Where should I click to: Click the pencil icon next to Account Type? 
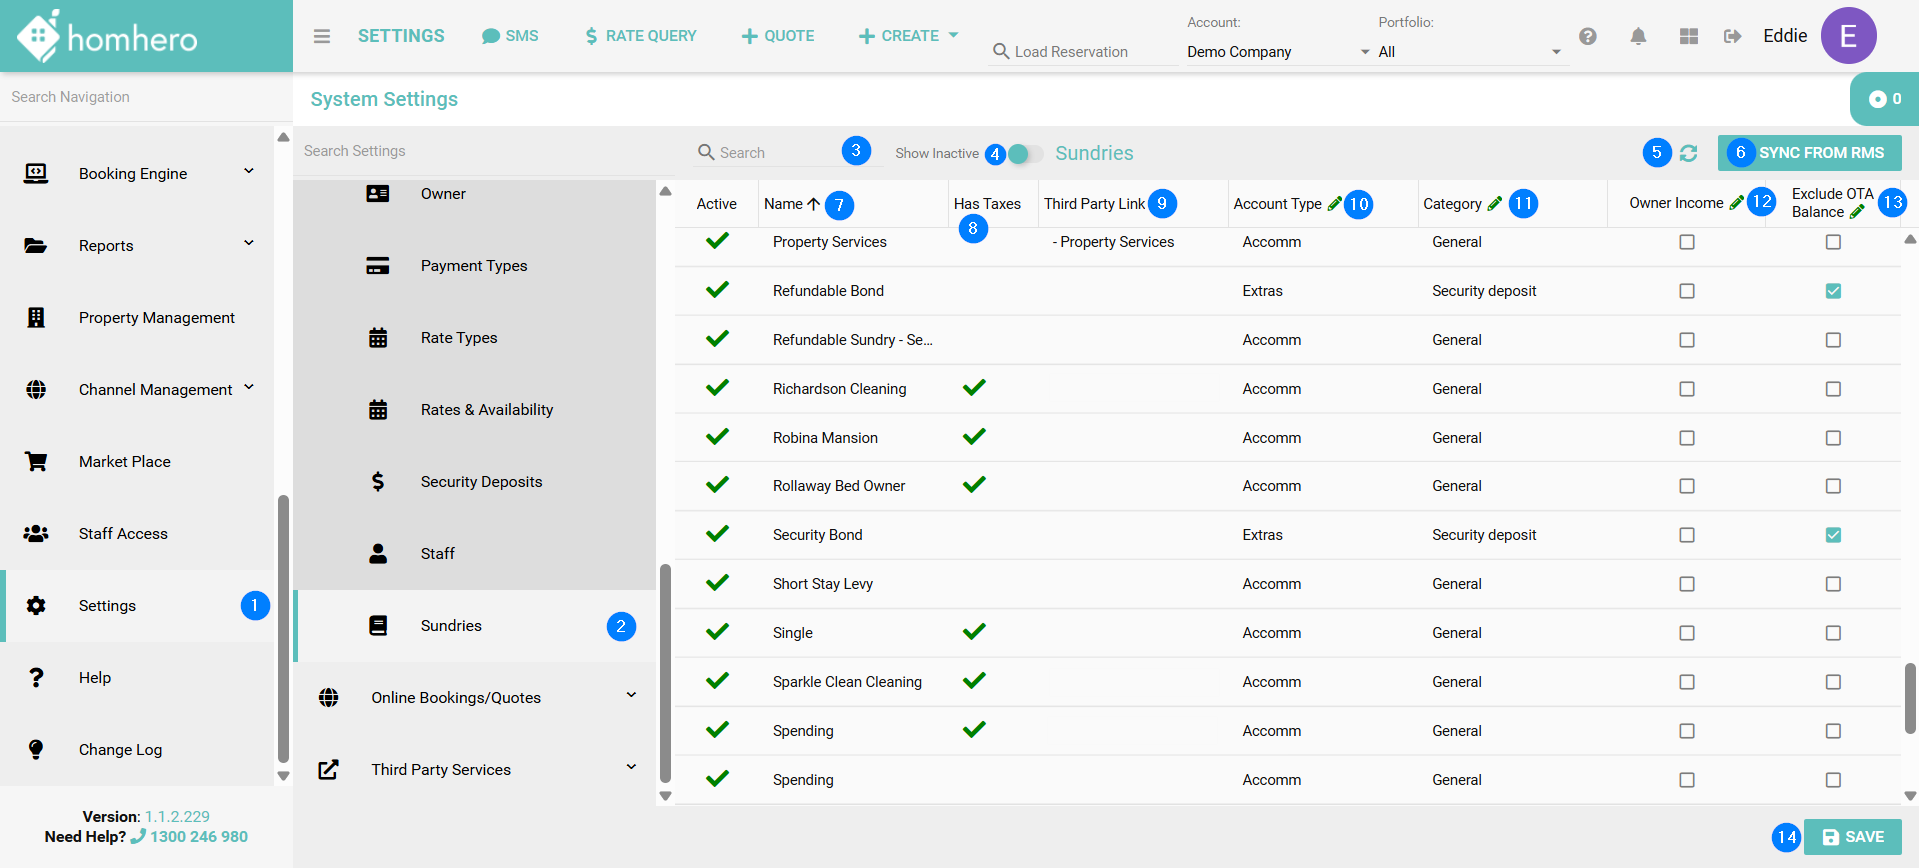coord(1334,204)
